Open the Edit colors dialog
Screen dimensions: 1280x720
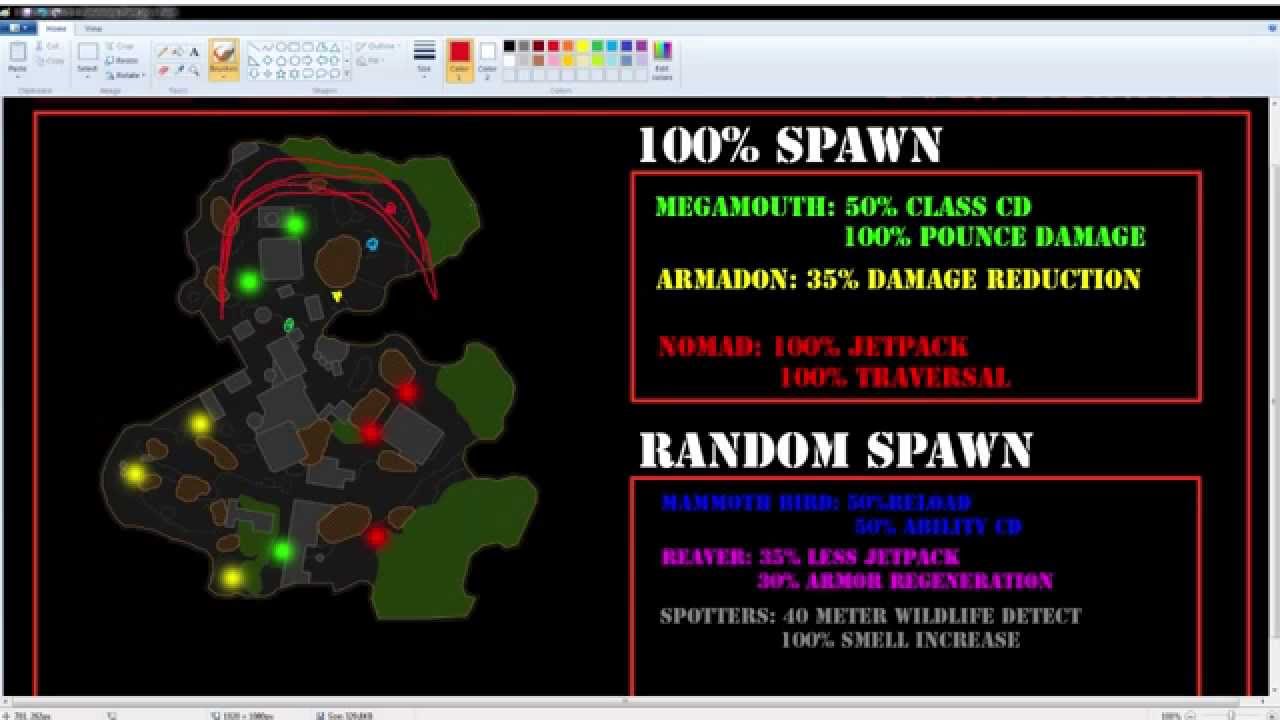(662, 59)
